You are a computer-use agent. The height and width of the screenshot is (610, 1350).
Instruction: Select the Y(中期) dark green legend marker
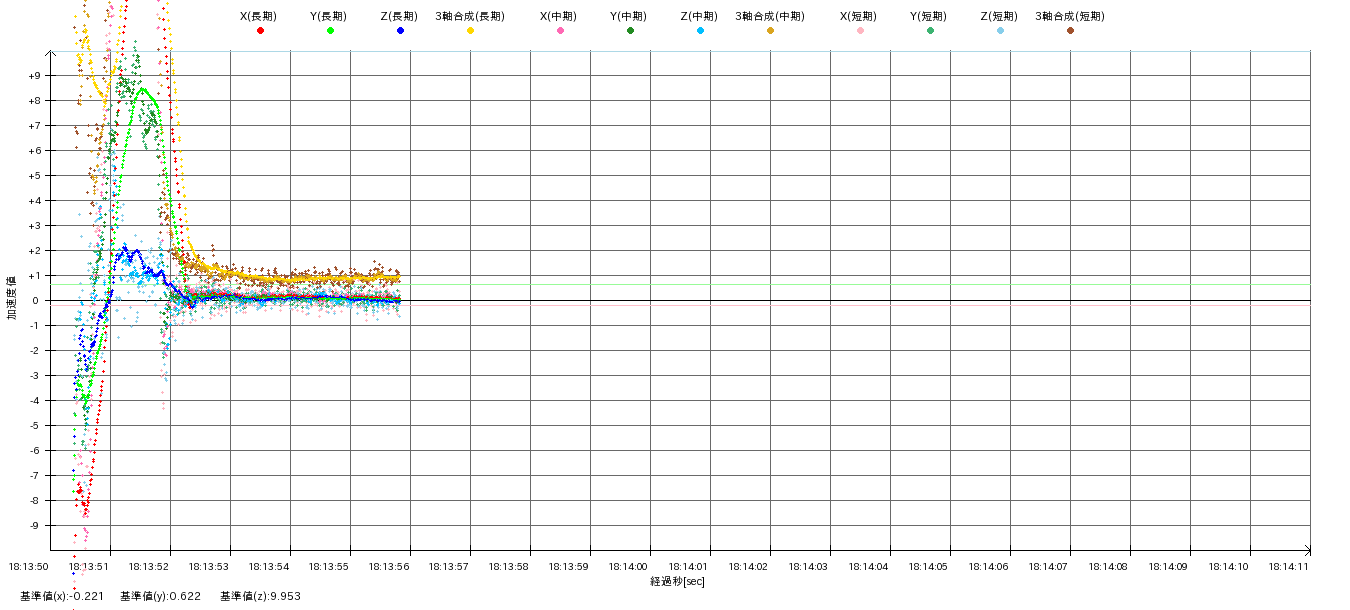click(x=630, y=31)
